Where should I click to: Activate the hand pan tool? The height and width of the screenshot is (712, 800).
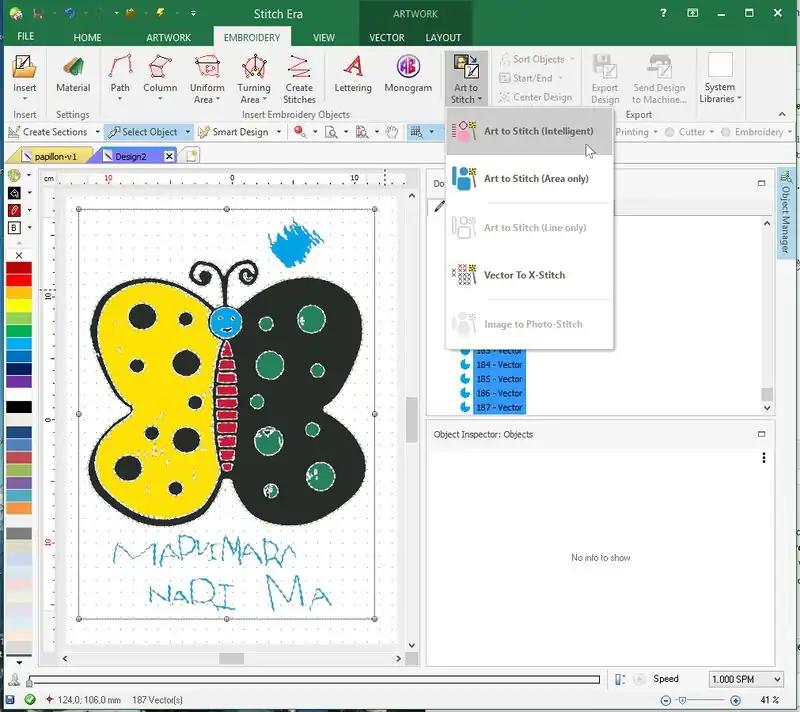point(393,132)
